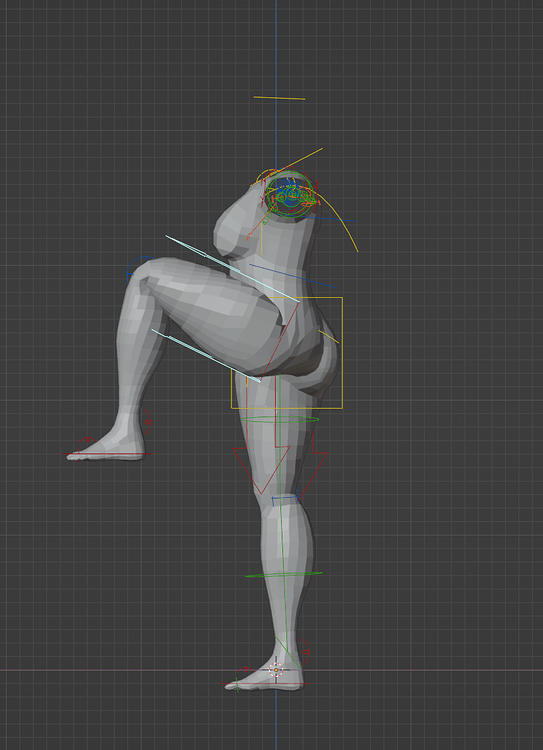Select green ring control around standing calf

click(284, 574)
